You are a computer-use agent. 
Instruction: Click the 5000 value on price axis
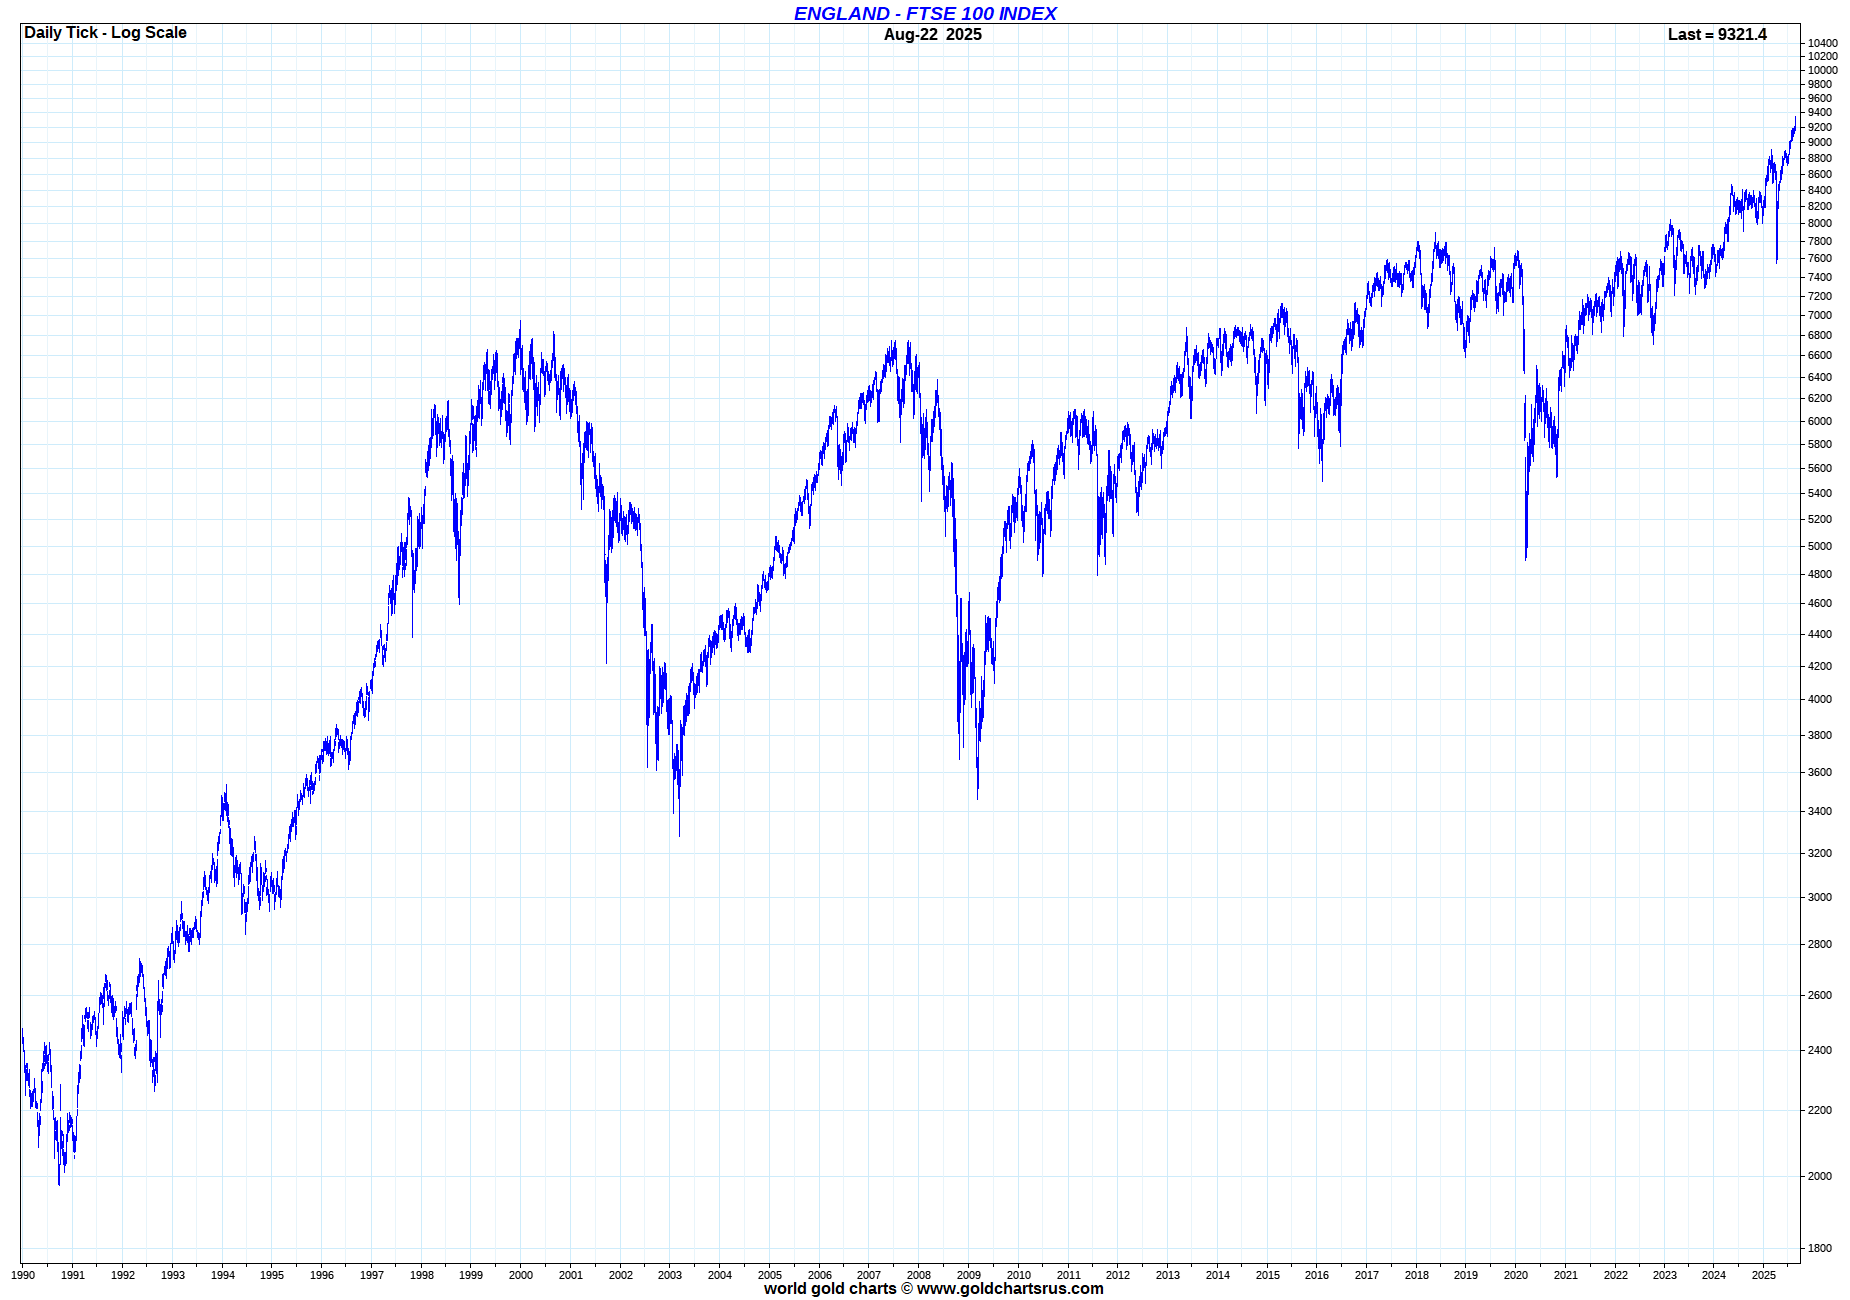[1820, 547]
